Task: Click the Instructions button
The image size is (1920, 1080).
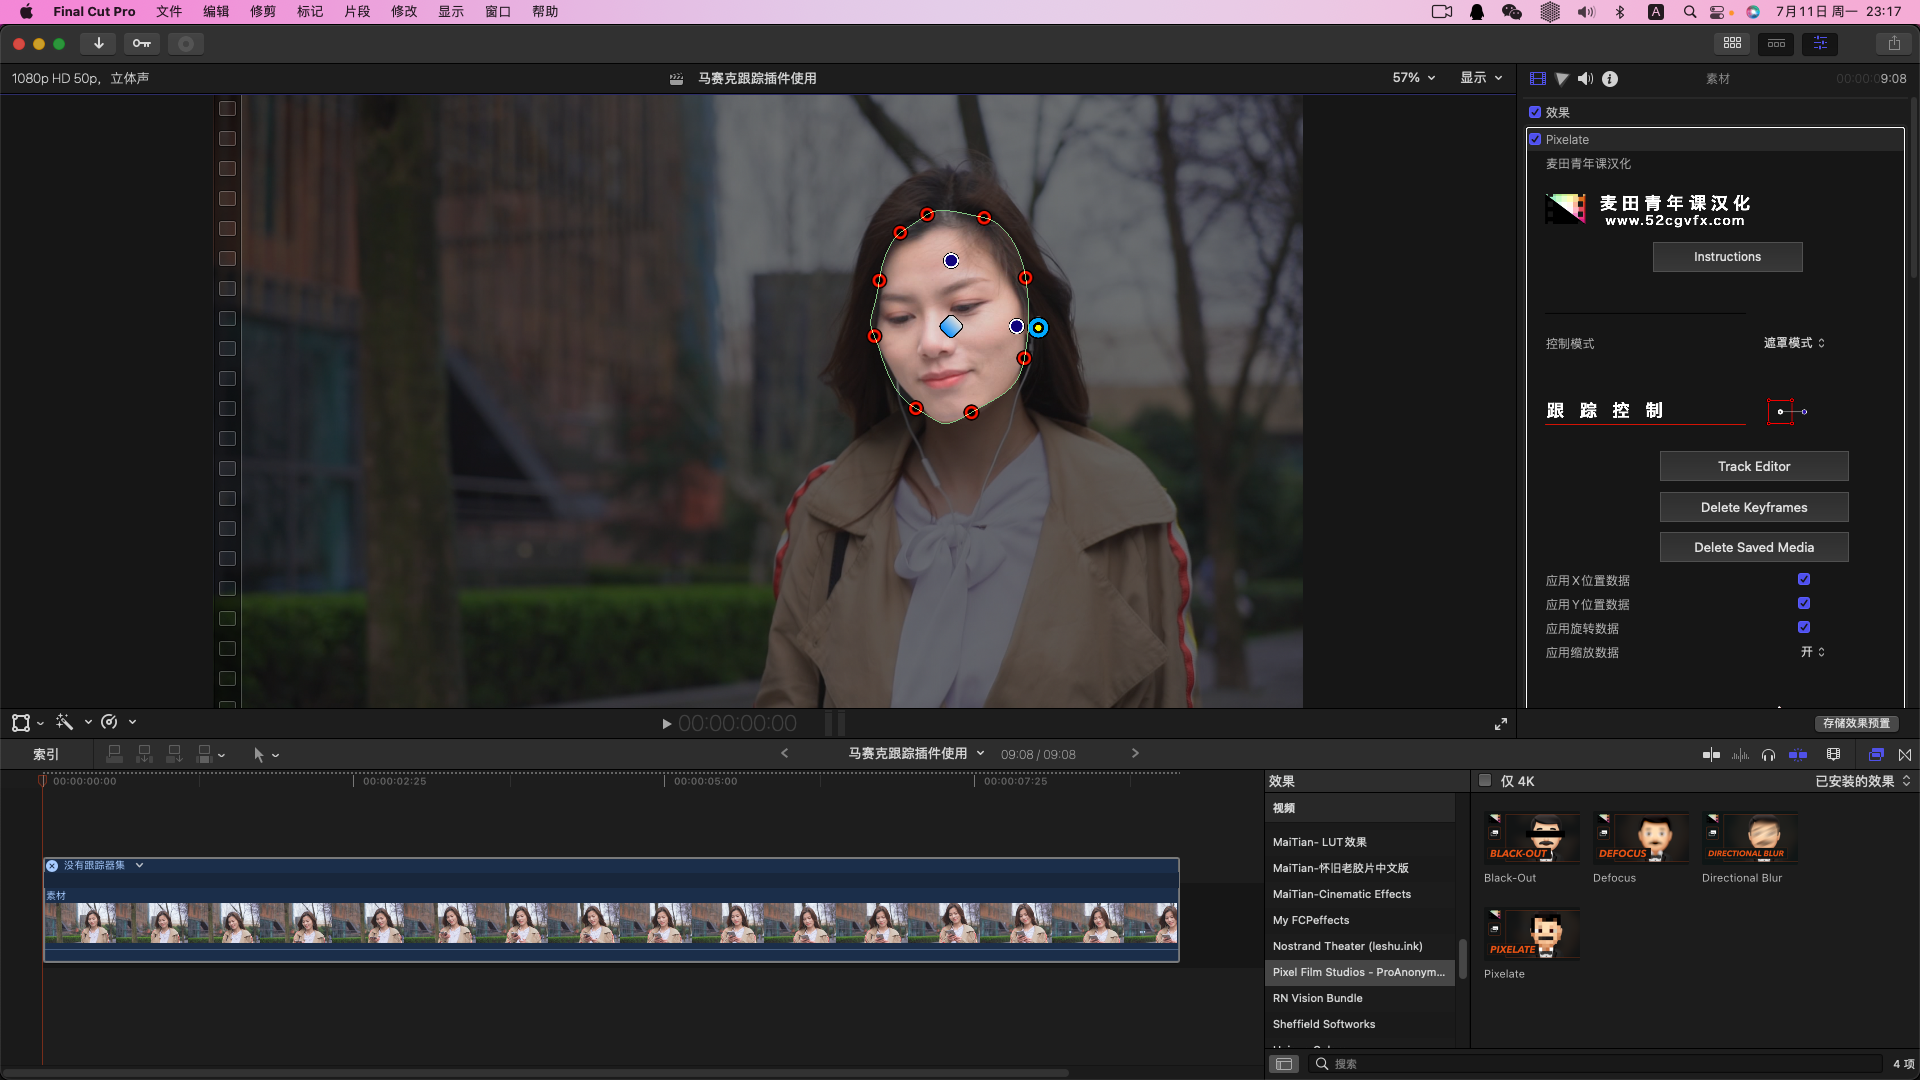Action: point(1727,257)
